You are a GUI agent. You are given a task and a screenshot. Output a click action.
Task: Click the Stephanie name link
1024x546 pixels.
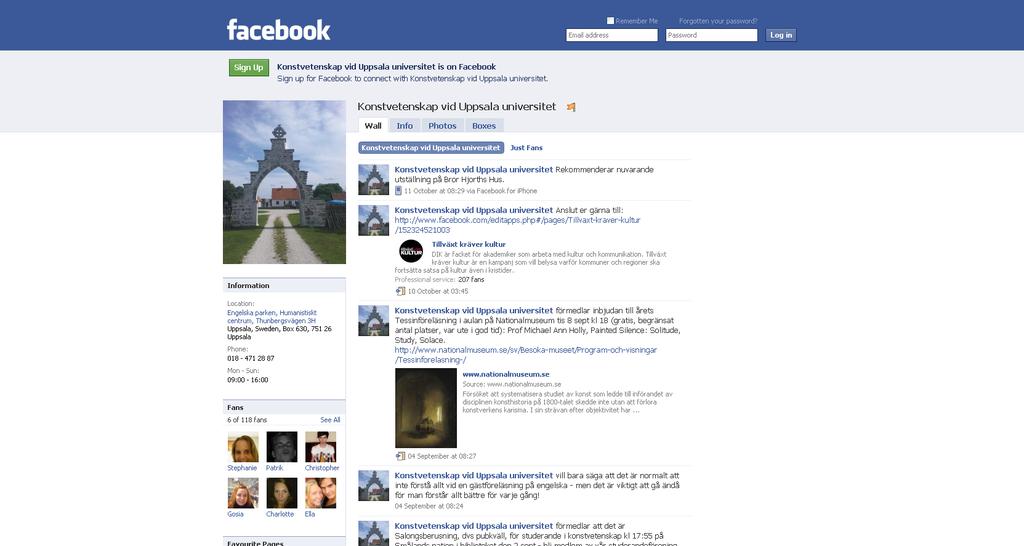pos(242,468)
